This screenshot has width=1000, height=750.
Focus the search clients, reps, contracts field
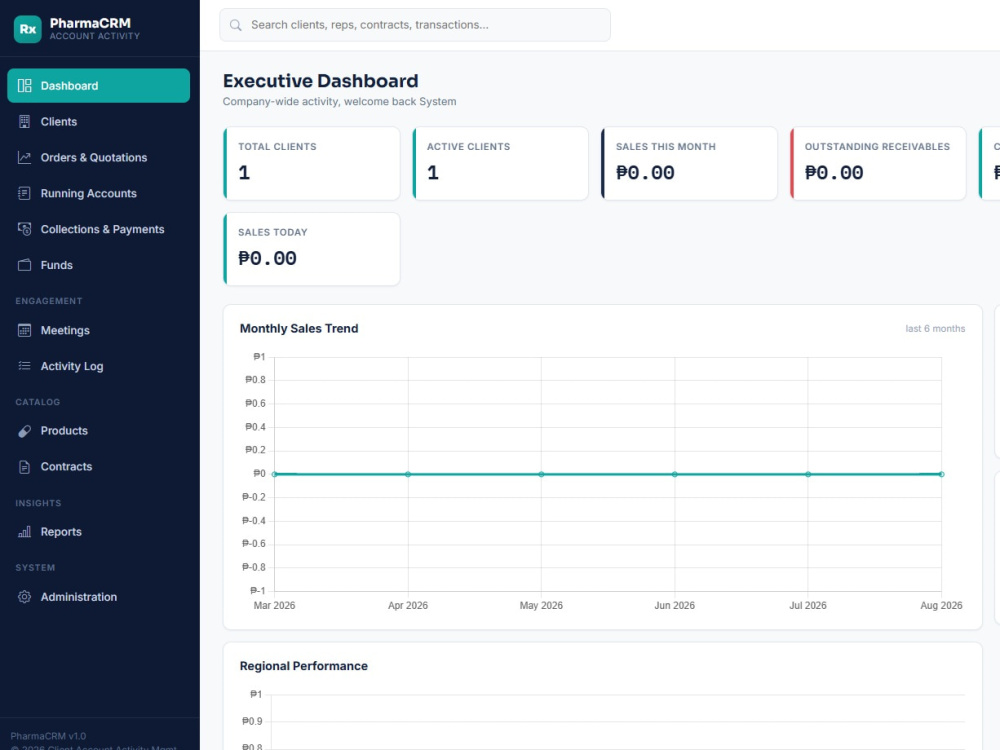415,25
